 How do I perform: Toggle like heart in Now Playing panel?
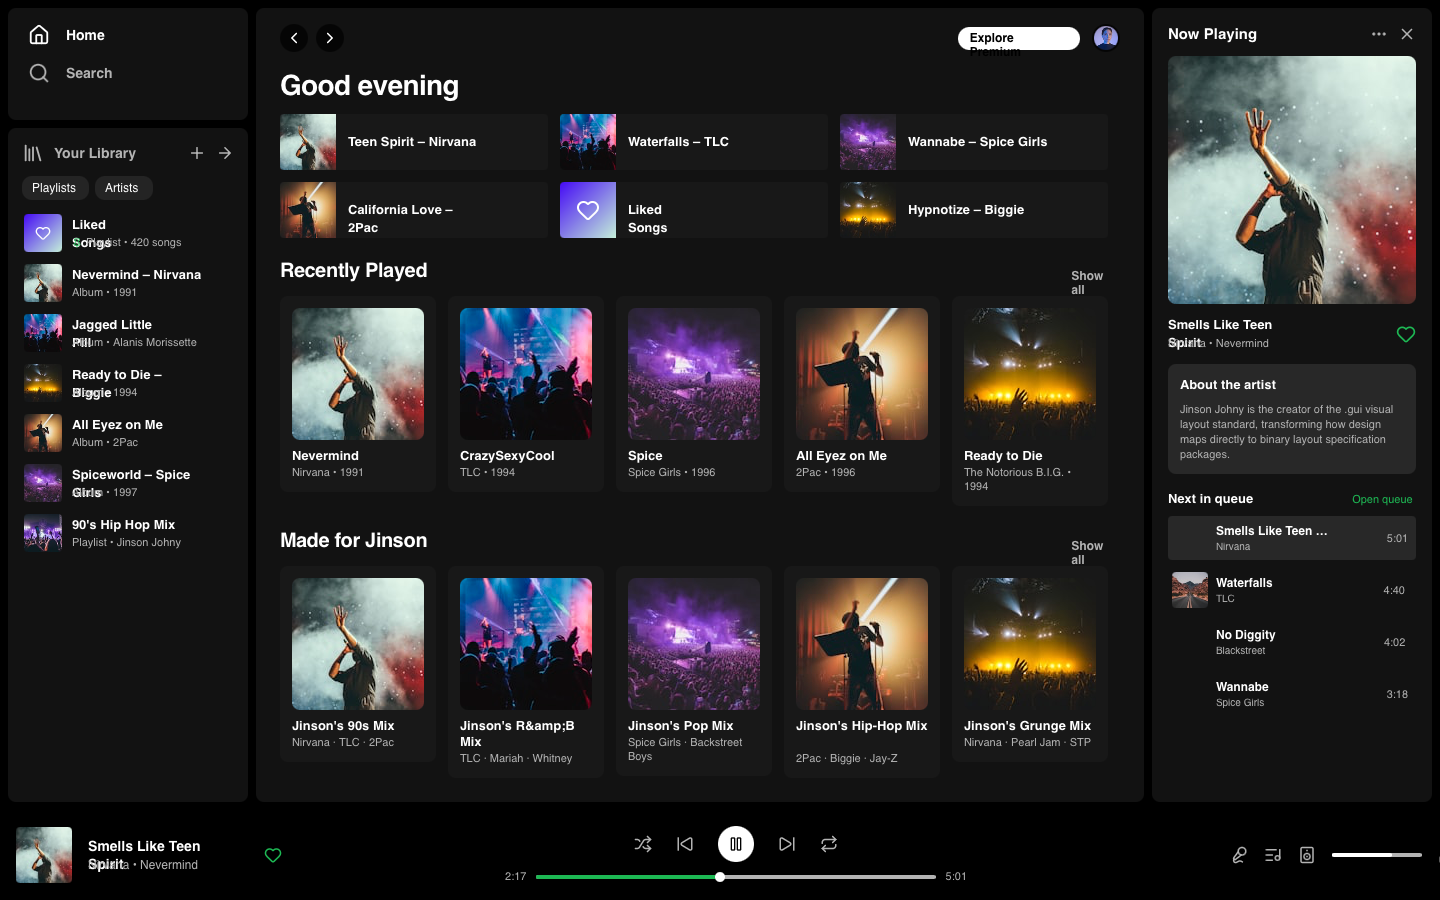tap(1406, 334)
